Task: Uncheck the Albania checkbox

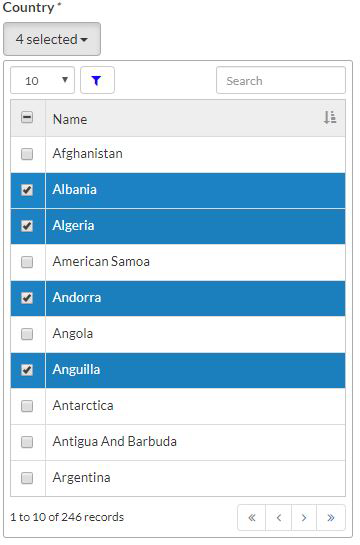Action: coord(27,190)
